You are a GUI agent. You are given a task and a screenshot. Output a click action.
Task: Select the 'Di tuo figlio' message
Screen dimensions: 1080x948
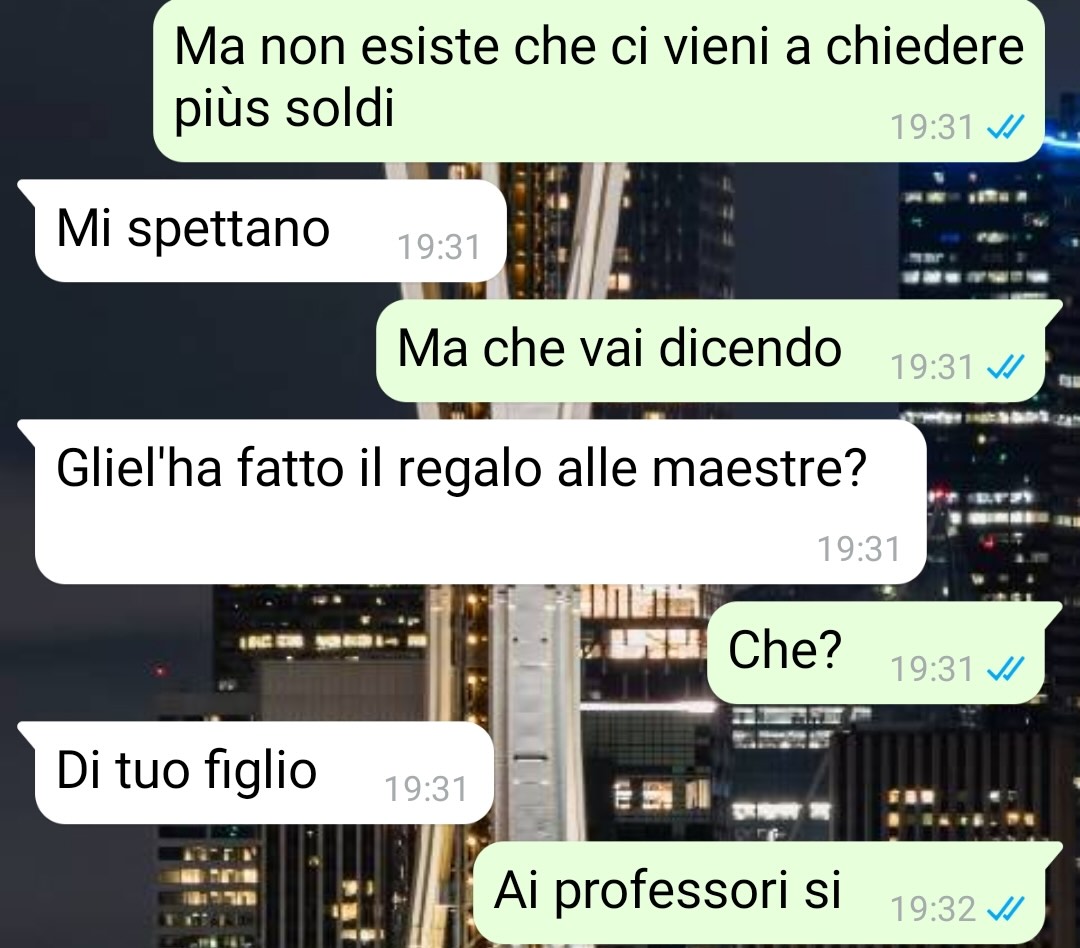click(264, 772)
